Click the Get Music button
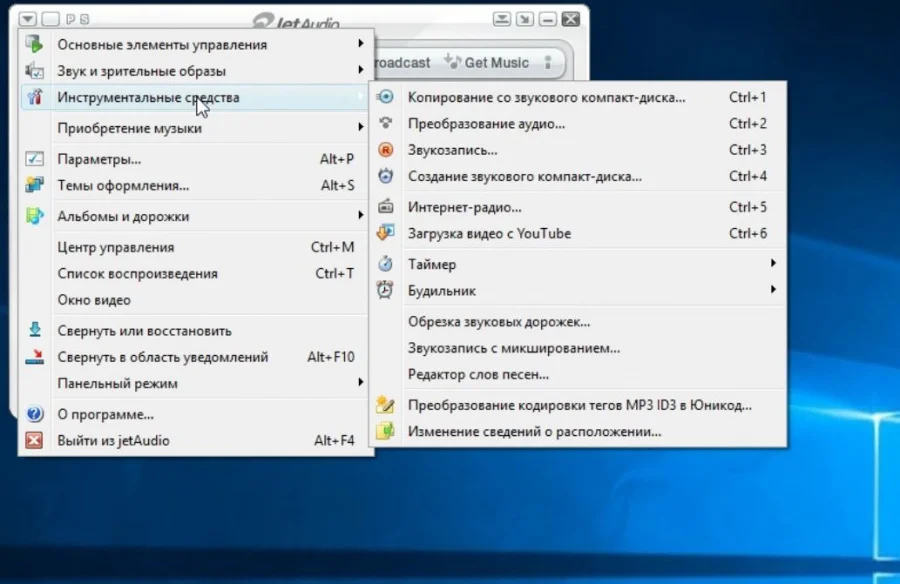The image size is (900, 584). [487, 62]
